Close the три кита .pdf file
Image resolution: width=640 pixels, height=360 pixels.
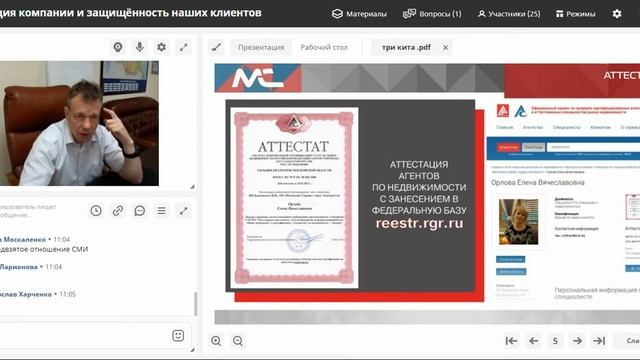445,48
